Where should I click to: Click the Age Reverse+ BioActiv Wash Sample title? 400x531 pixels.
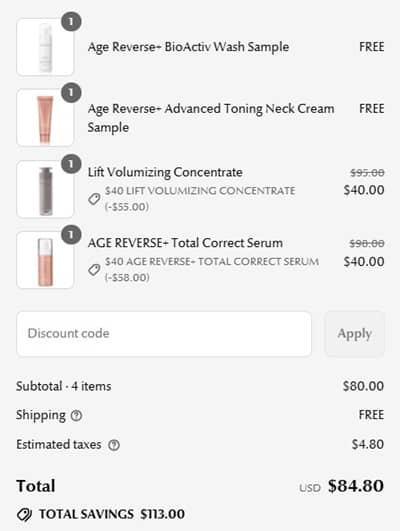tap(188, 47)
